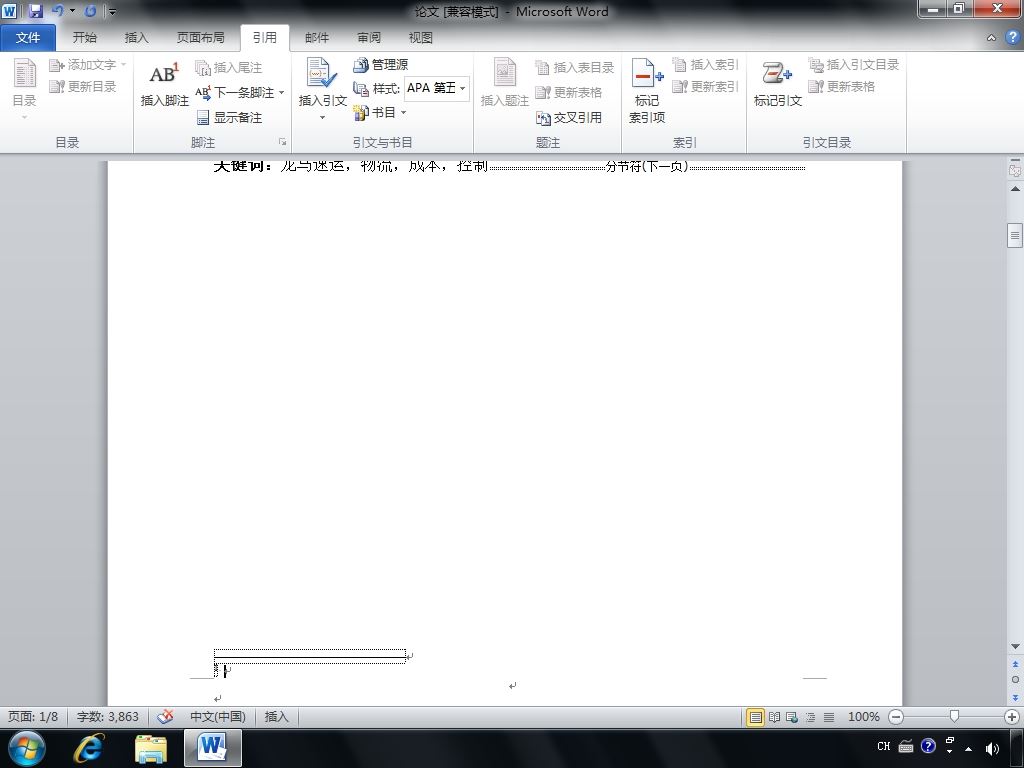The width and height of the screenshot is (1024, 768).
Task: Click 更新索引 button
Action: pyautogui.click(x=705, y=86)
